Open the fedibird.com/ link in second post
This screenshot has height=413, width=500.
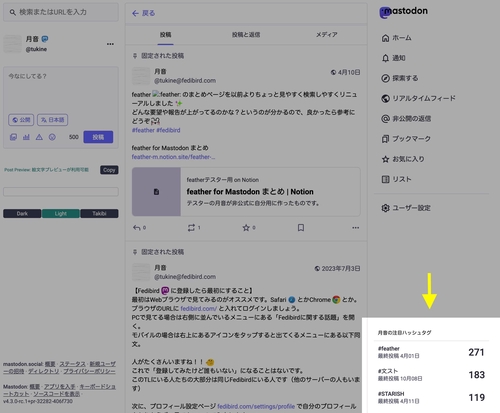pyautogui.click(x=199, y=308)
